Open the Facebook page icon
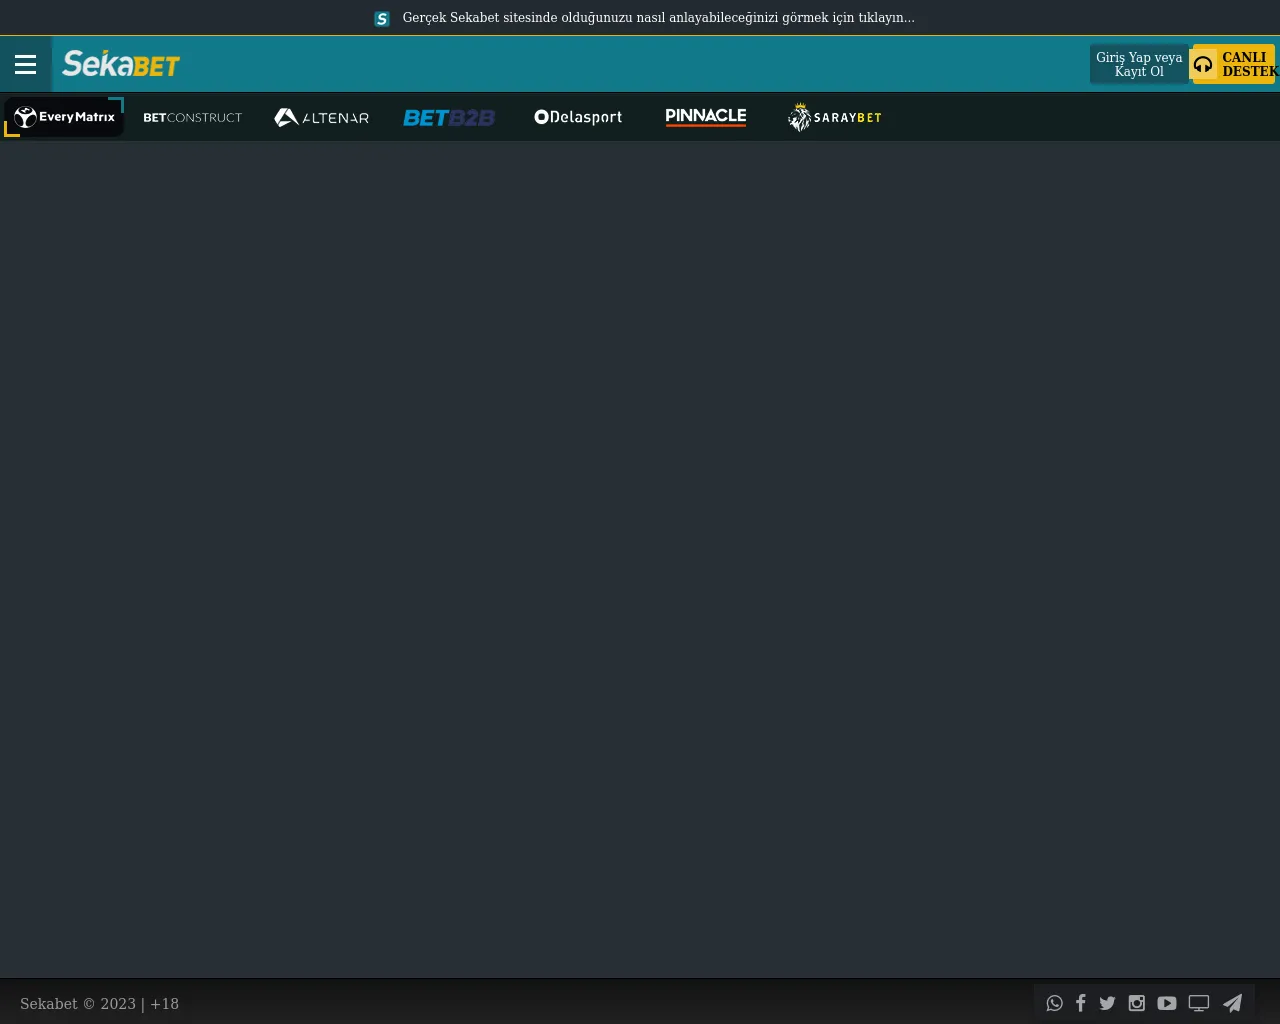 coord(1080,1003)
